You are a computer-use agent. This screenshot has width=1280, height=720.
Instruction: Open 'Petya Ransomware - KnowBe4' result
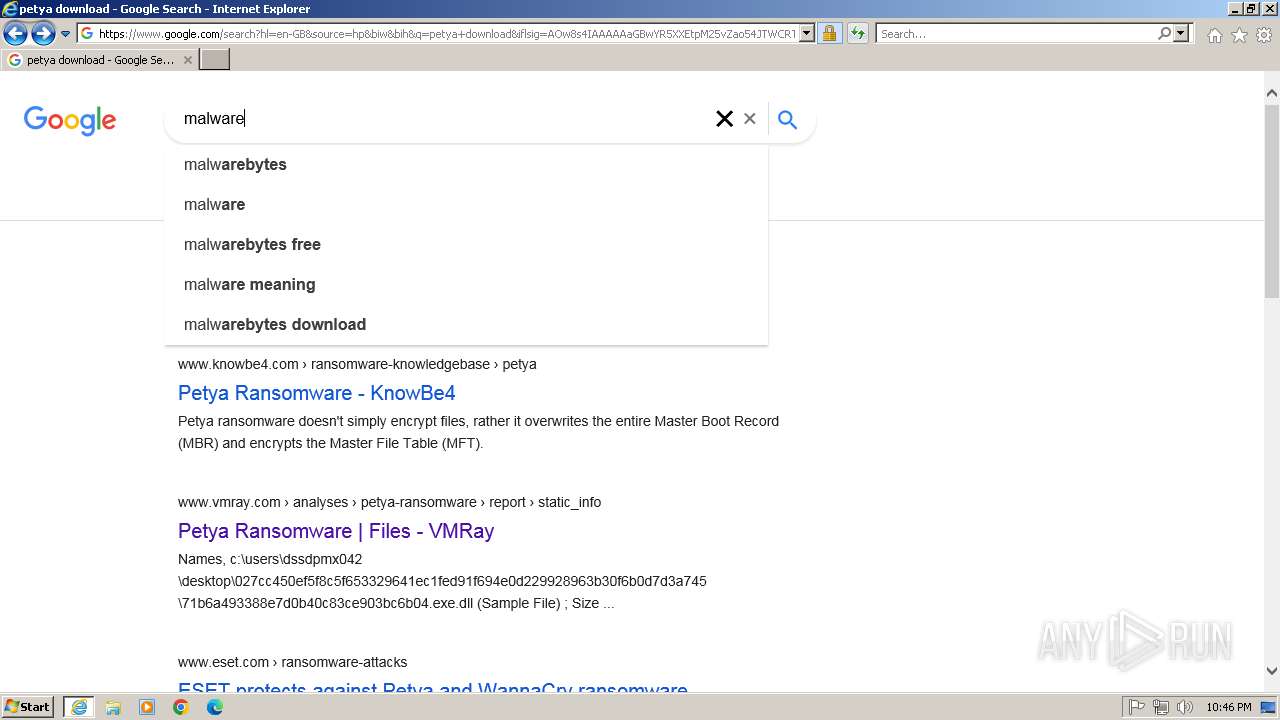pos(316,393)
